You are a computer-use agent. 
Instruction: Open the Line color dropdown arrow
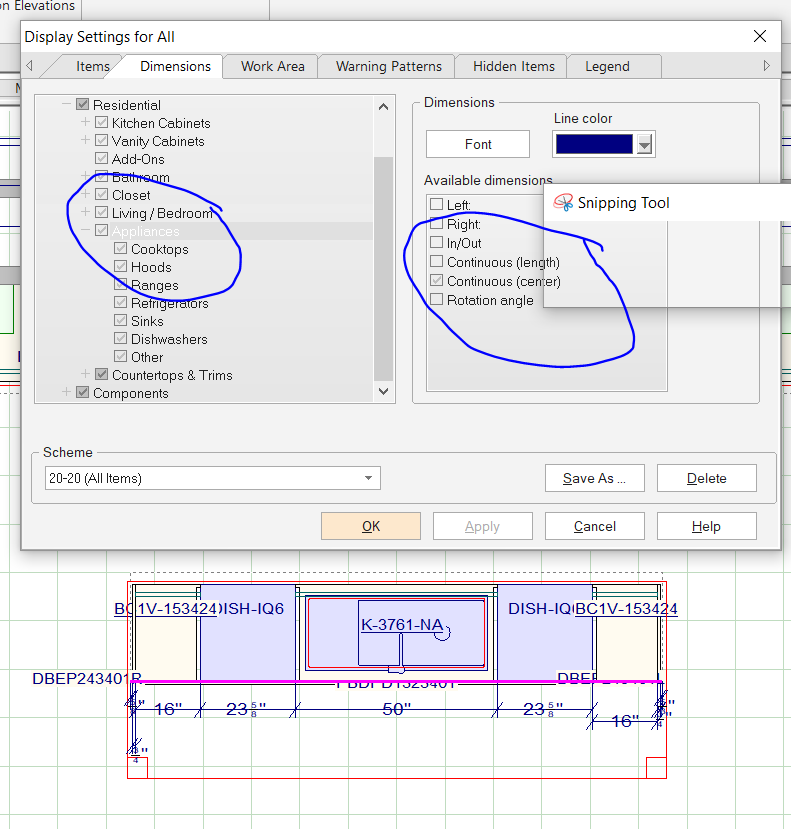[x=645, y=145]
